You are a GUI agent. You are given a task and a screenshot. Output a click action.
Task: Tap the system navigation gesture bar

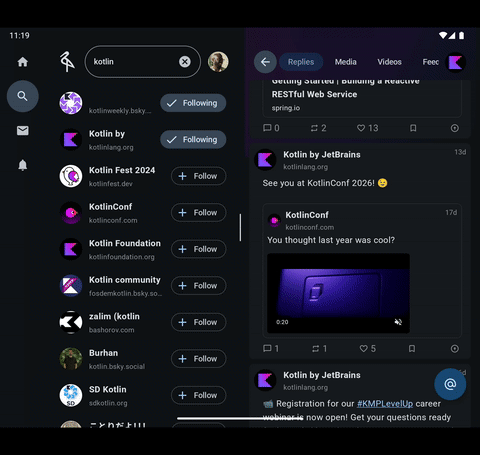click(240, 418)
